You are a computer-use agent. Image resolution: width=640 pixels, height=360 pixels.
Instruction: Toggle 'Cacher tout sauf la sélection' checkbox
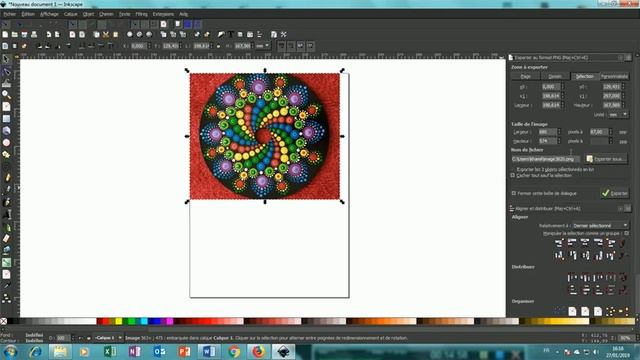tap(513, 176)
